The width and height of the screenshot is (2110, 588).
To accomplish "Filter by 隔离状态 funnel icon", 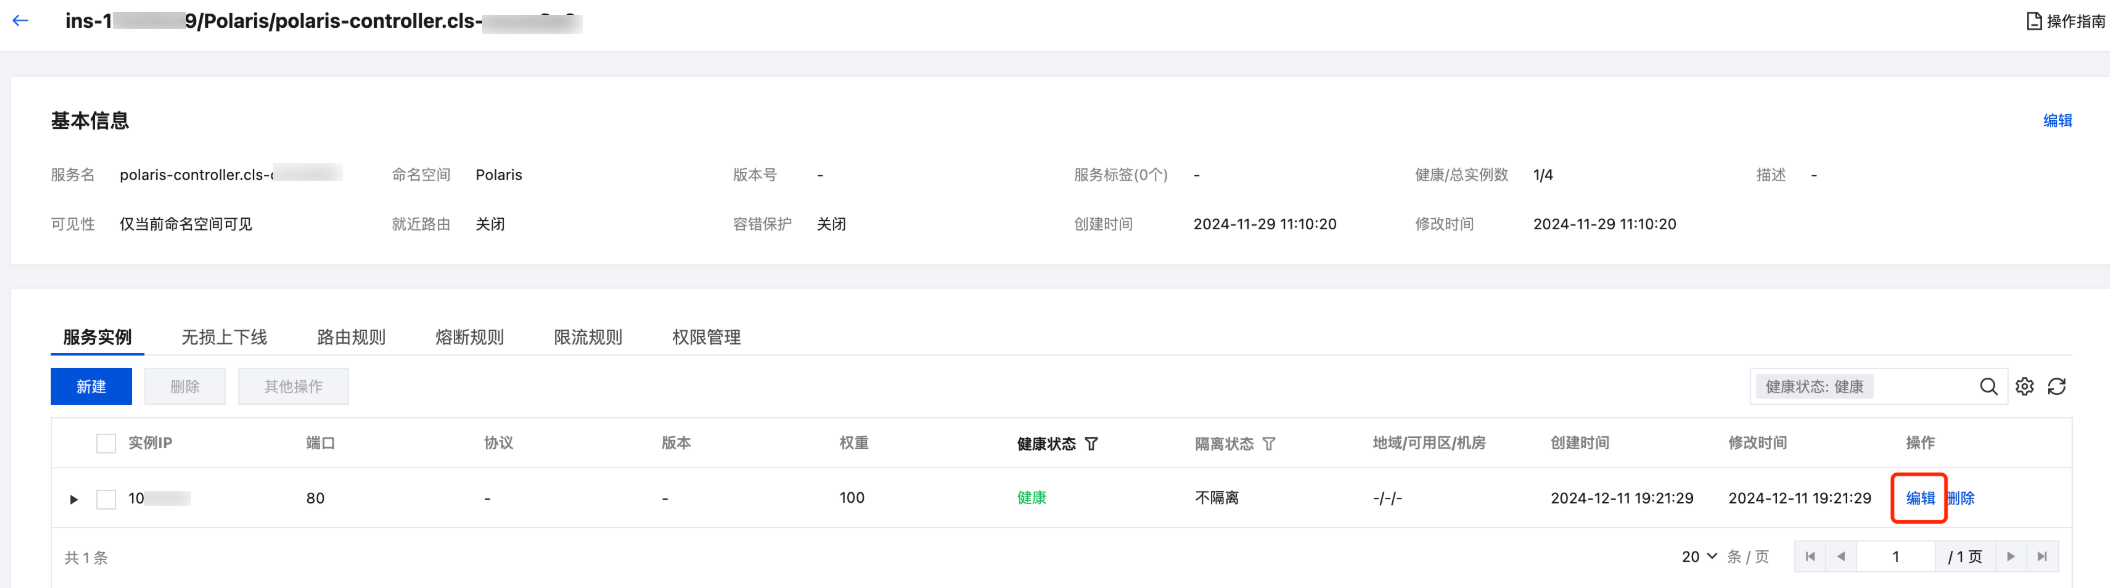I will click(1269, 444).
